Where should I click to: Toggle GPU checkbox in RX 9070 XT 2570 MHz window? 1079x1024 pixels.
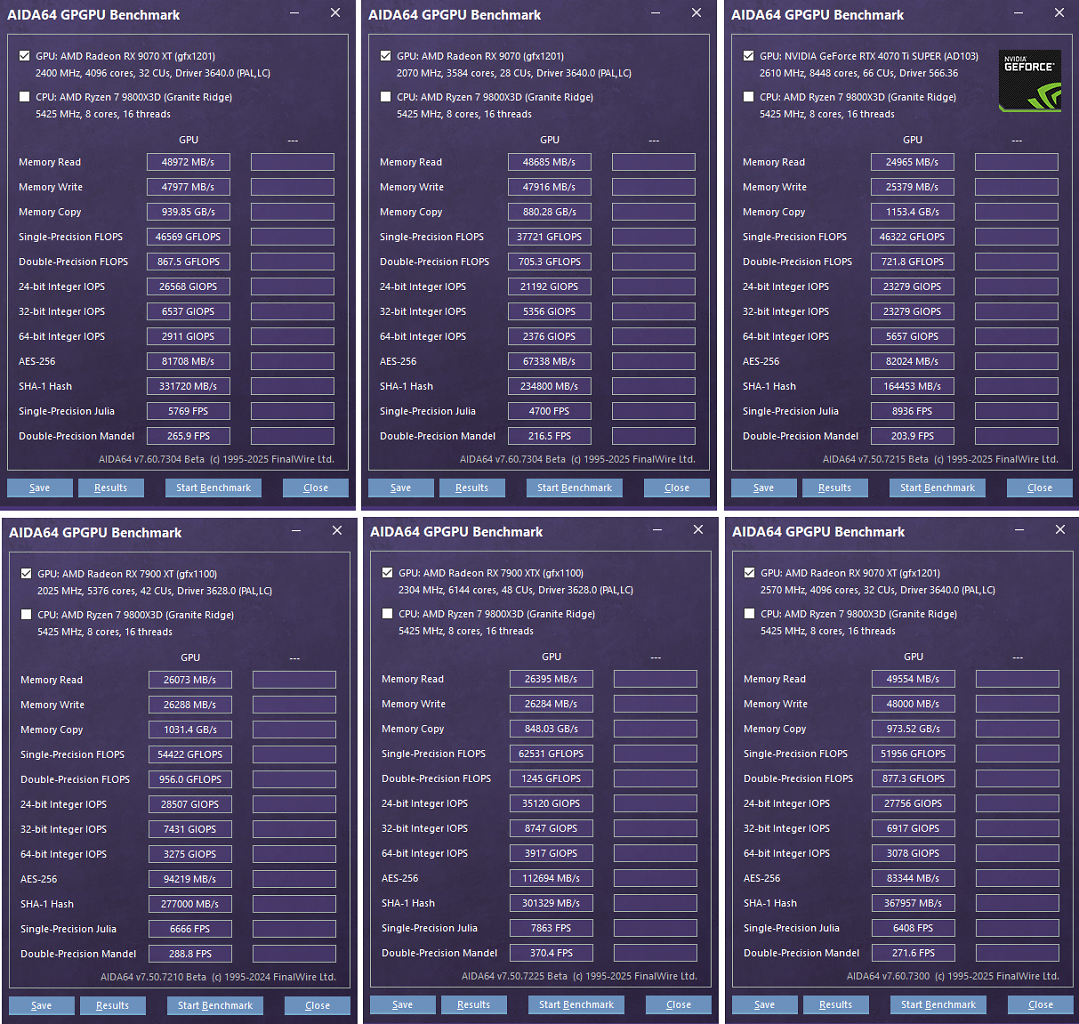click(x=749, y=573)
